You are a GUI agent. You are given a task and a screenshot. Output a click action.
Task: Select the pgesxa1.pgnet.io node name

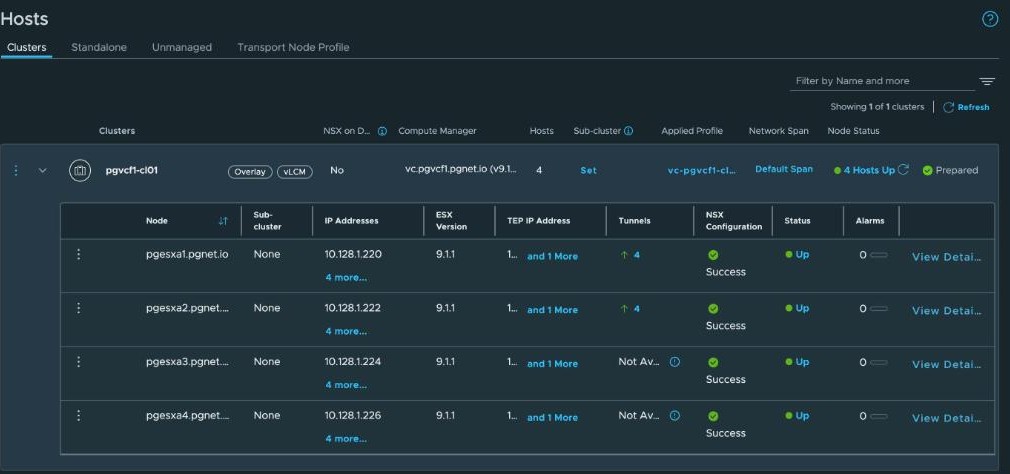point(187,254)
